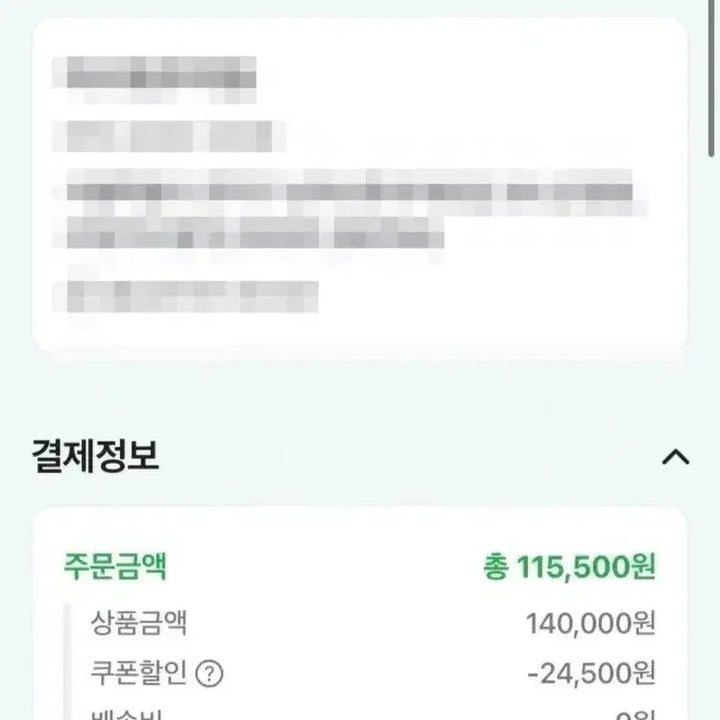The image size is (720, 720).
Task: Click the 상품금액 row label
Action: point(139,624)
